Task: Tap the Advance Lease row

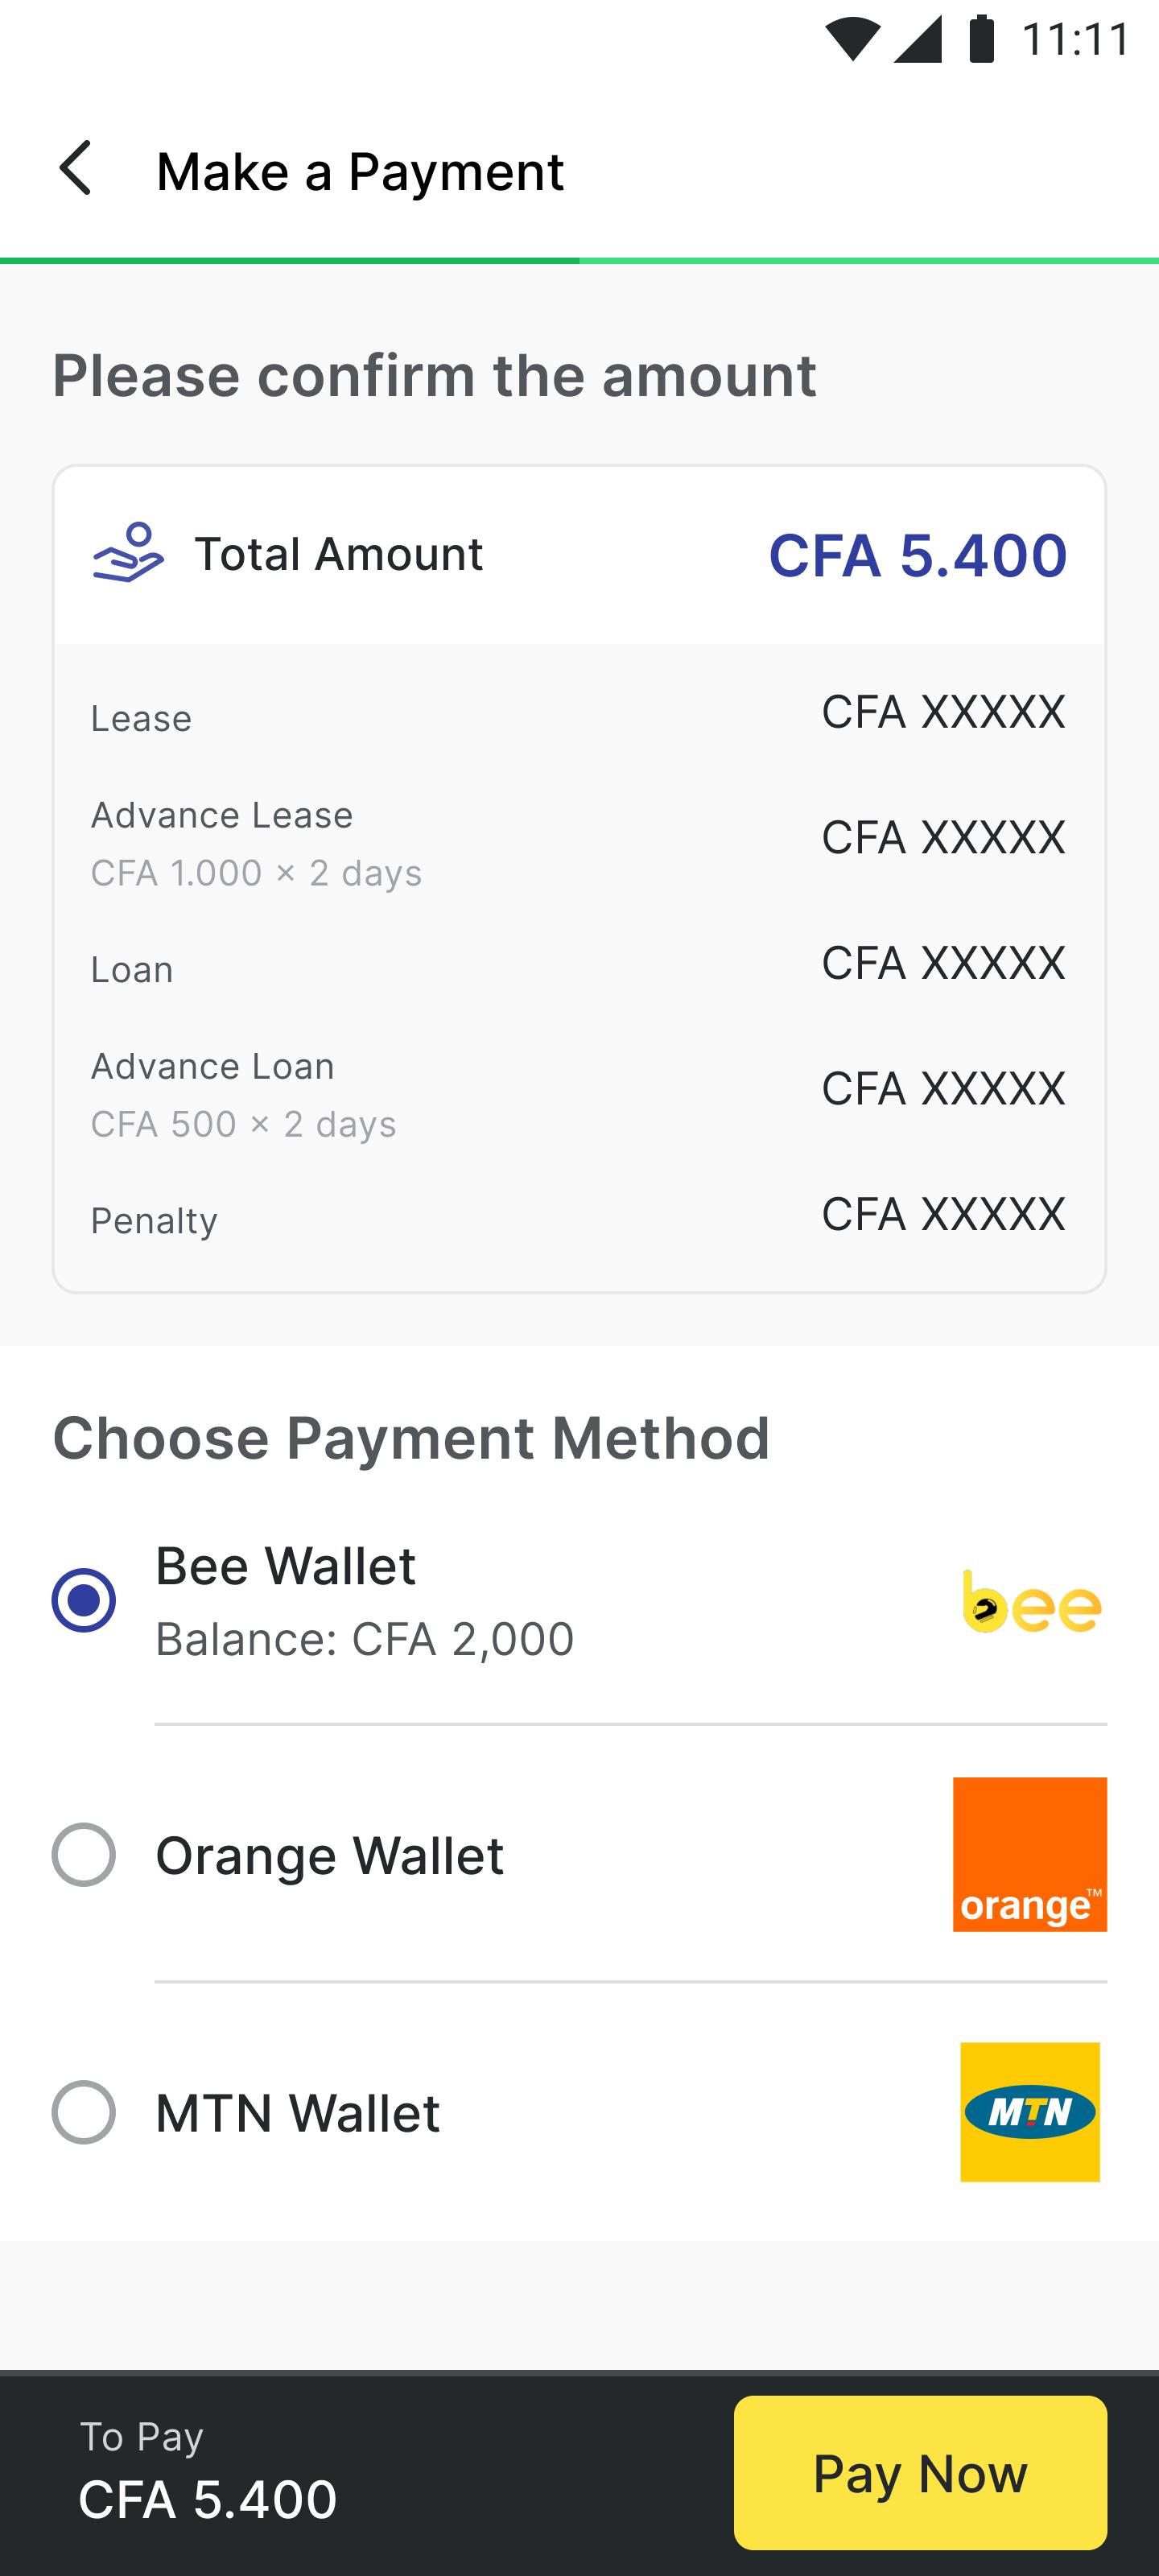Action: point(579,843)
